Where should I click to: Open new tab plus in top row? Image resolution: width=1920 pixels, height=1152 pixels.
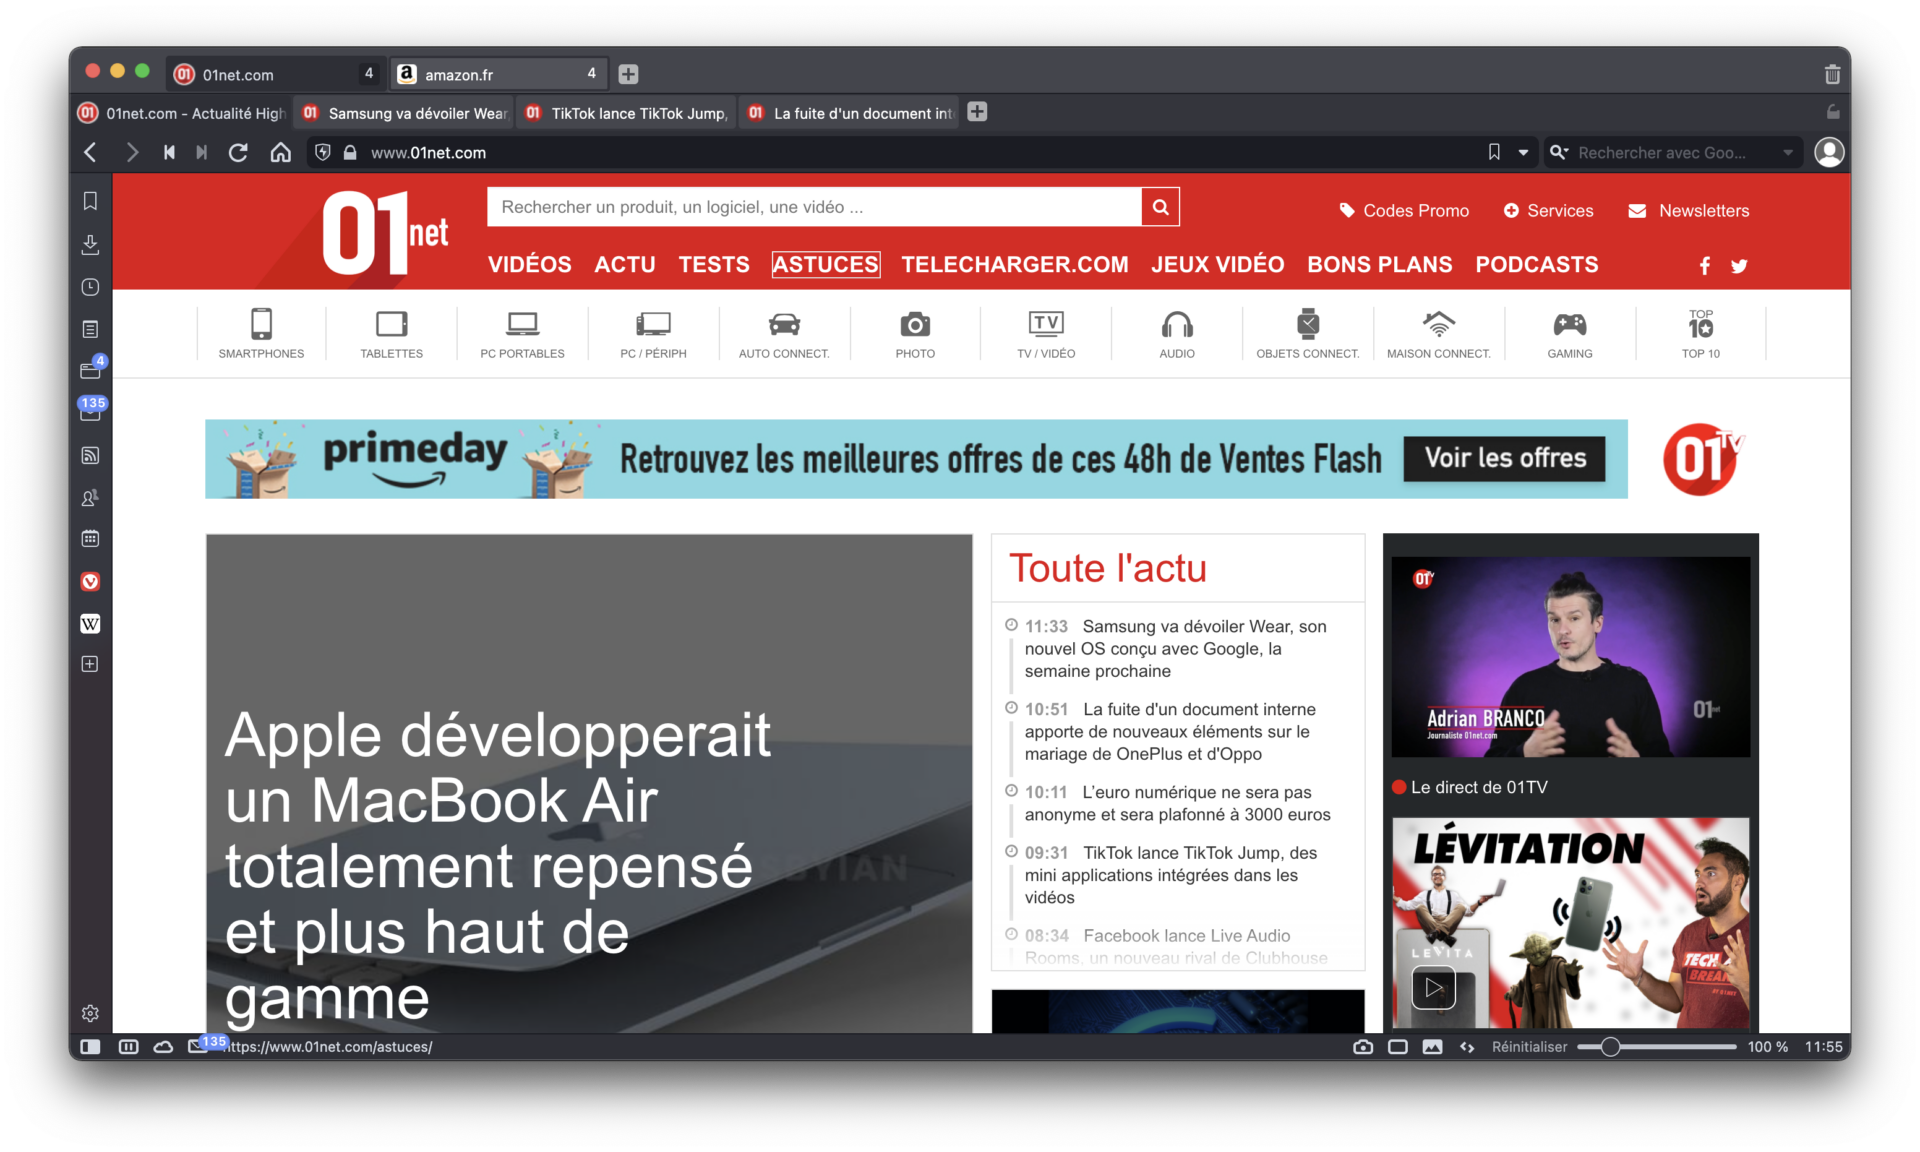coord(628,74)
